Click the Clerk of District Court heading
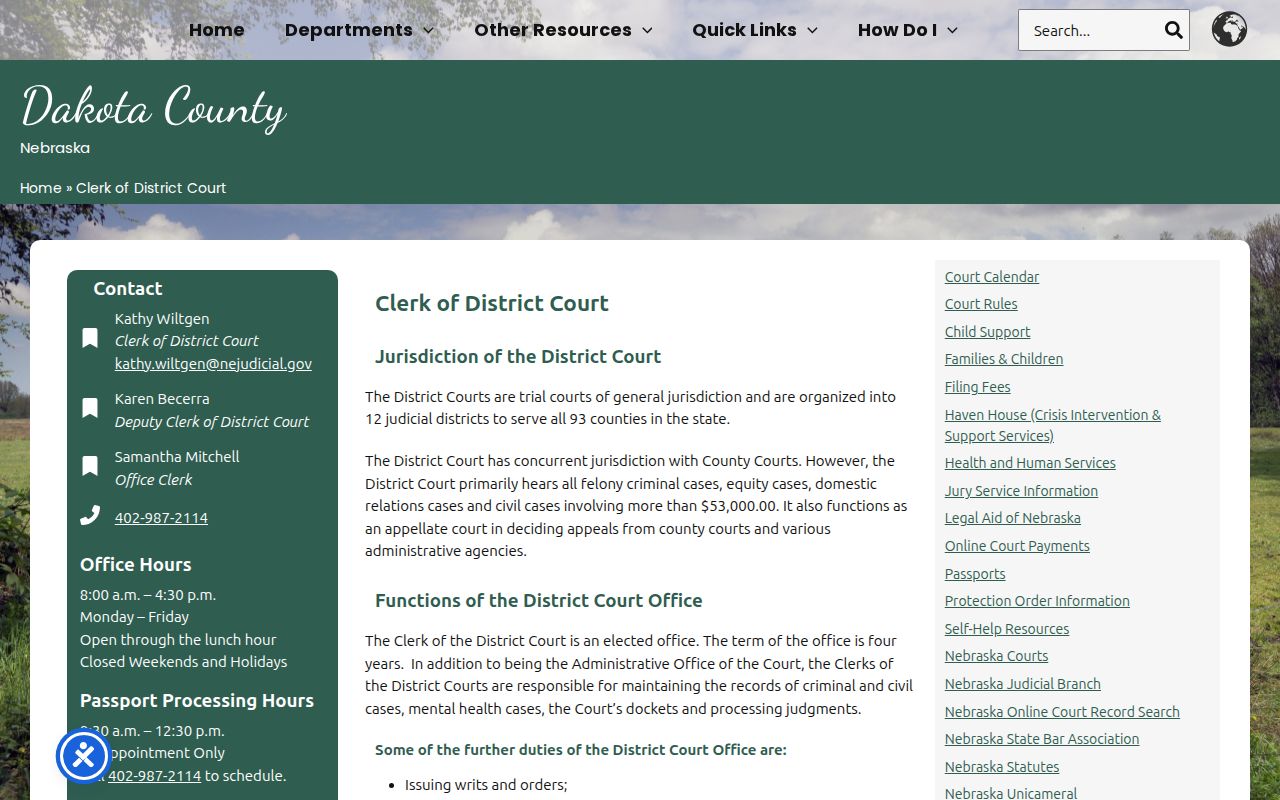 click(x=492, y=303)
